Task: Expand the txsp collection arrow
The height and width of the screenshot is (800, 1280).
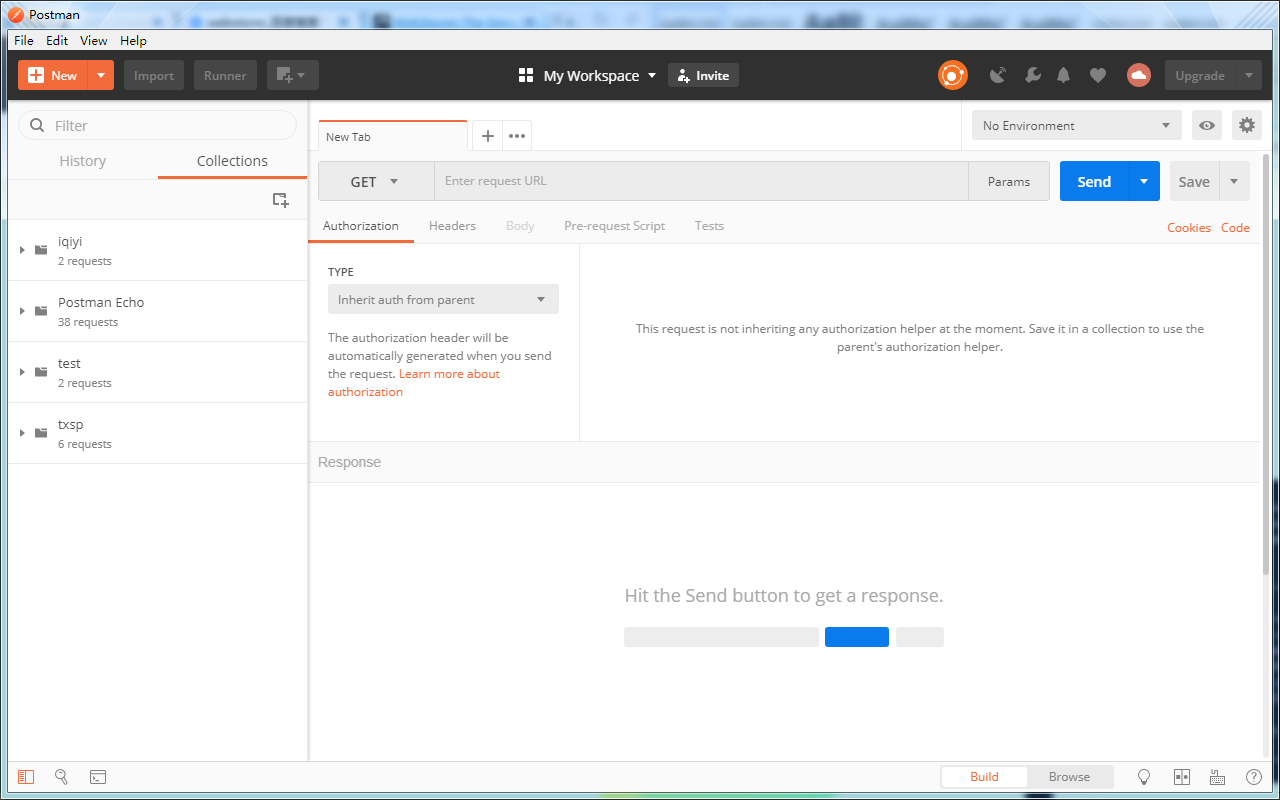Action: pos(22,433)
